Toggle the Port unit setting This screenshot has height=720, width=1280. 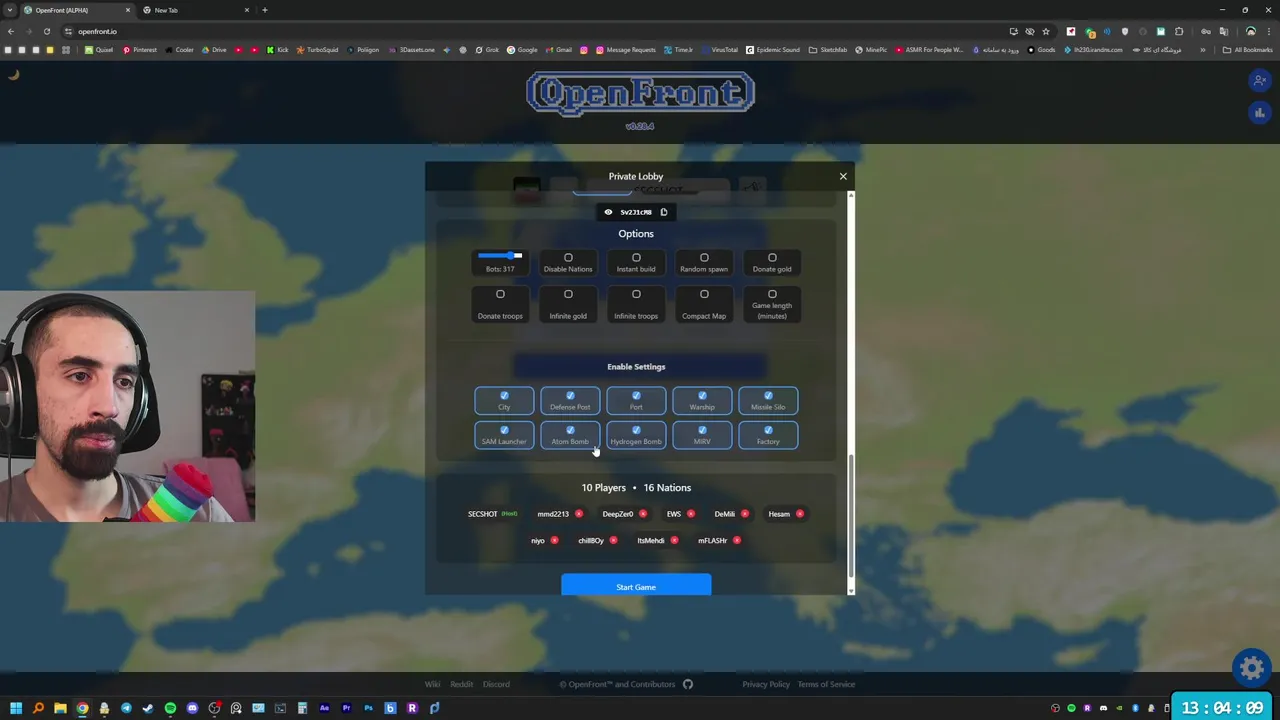pyautogui.click(x=636, y=400)
